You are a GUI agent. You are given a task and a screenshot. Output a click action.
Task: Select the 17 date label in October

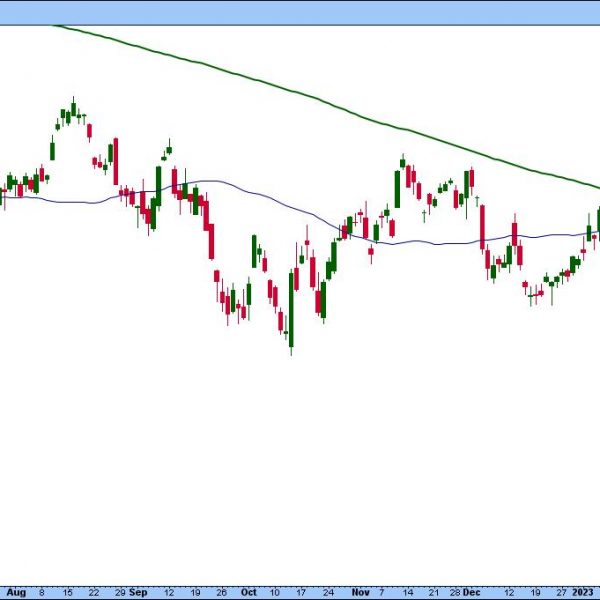click(x=301, y=592)
